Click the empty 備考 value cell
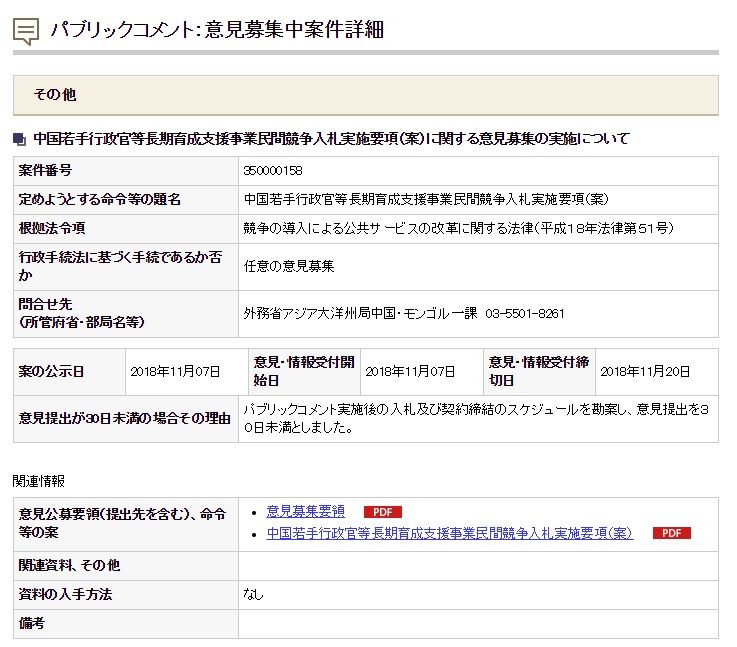This screenshot has width=737, height=647. click(478, 623)
